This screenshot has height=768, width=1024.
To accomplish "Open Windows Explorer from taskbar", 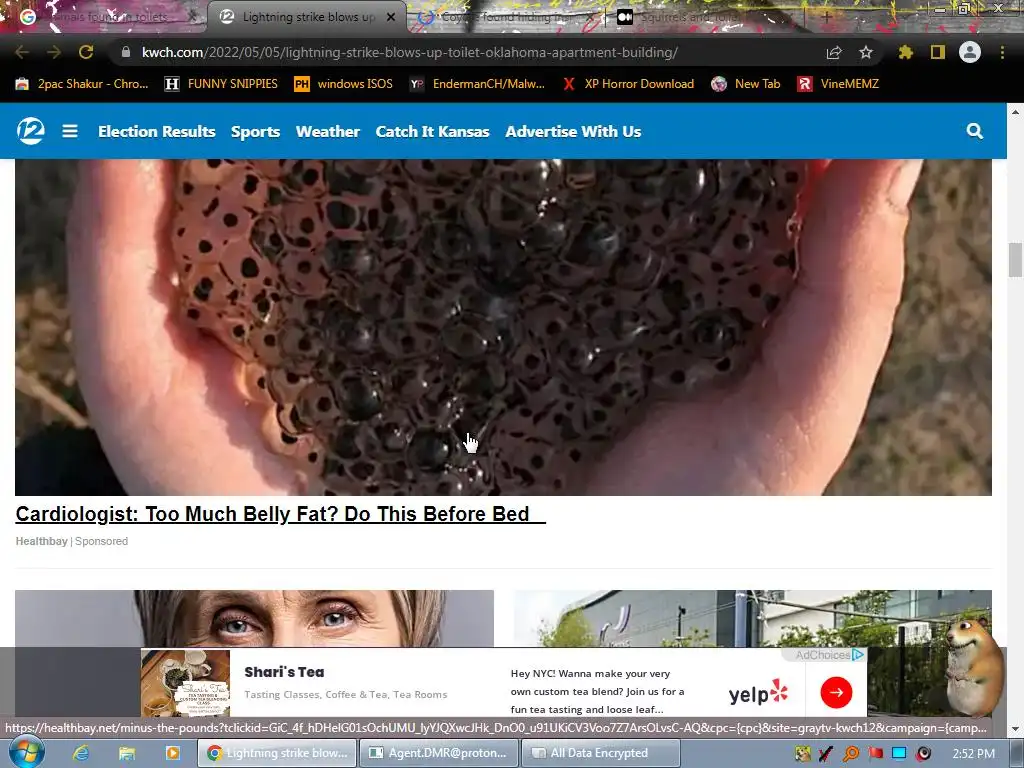I will pos(127,753).
